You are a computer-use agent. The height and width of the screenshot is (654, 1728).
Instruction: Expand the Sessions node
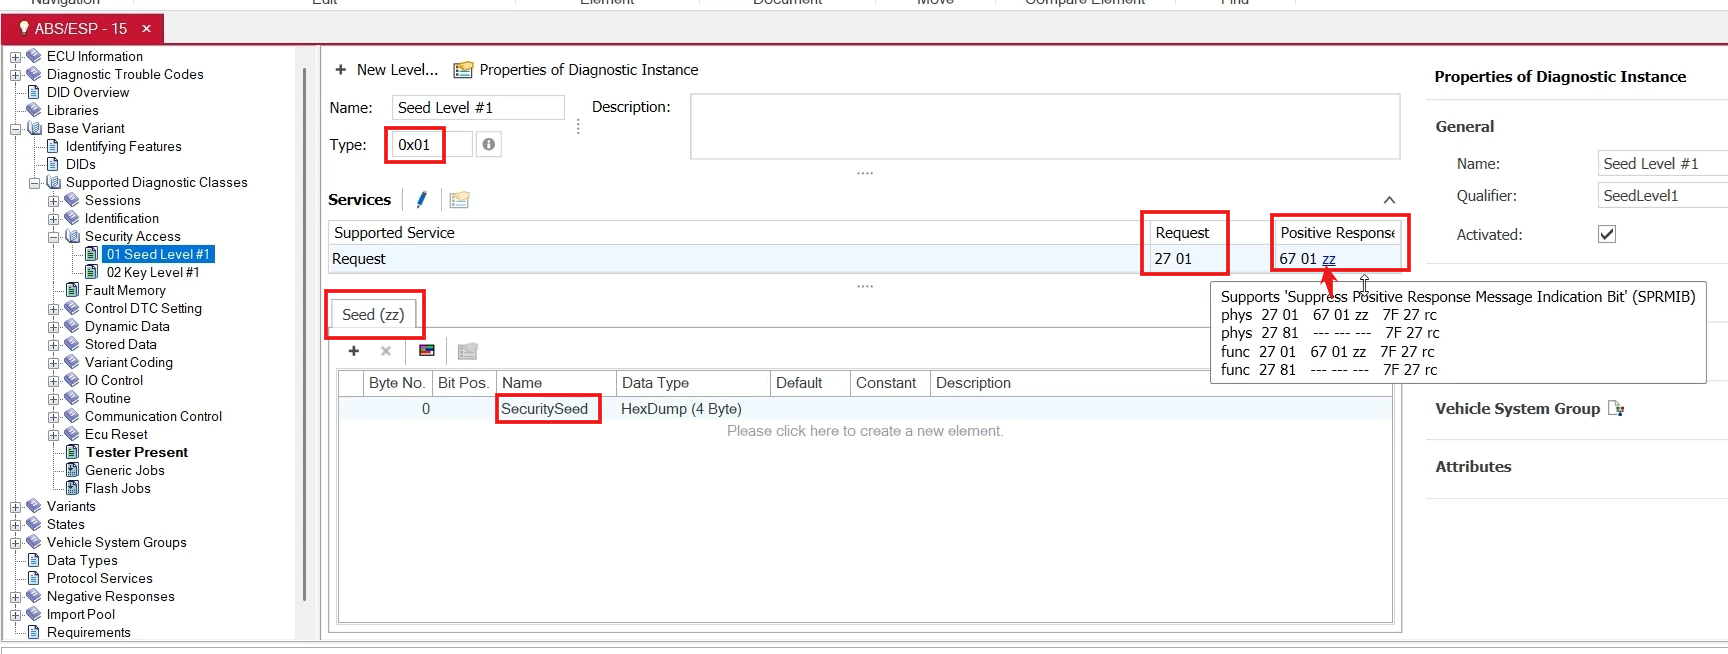pyautogui.click(x=53, y=201)
